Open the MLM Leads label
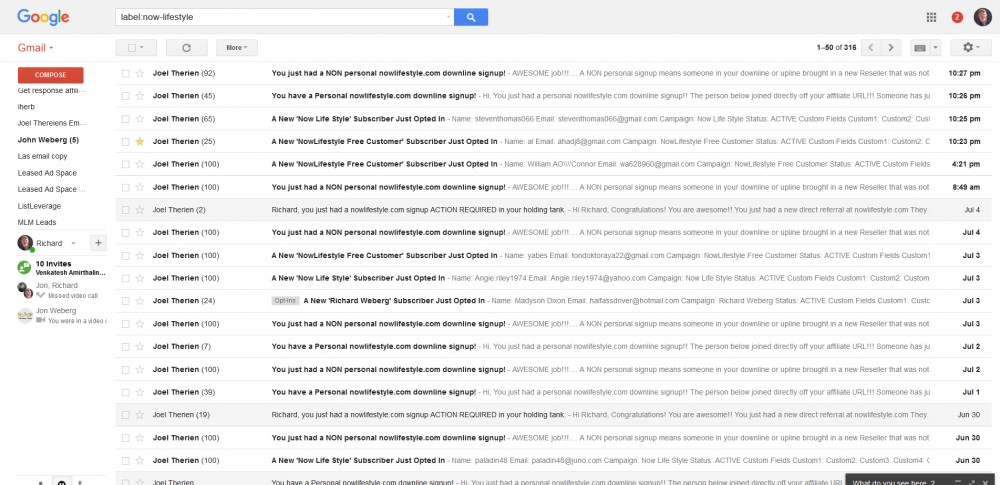The width and height of the screenshot is (1000, 485). 37,223
